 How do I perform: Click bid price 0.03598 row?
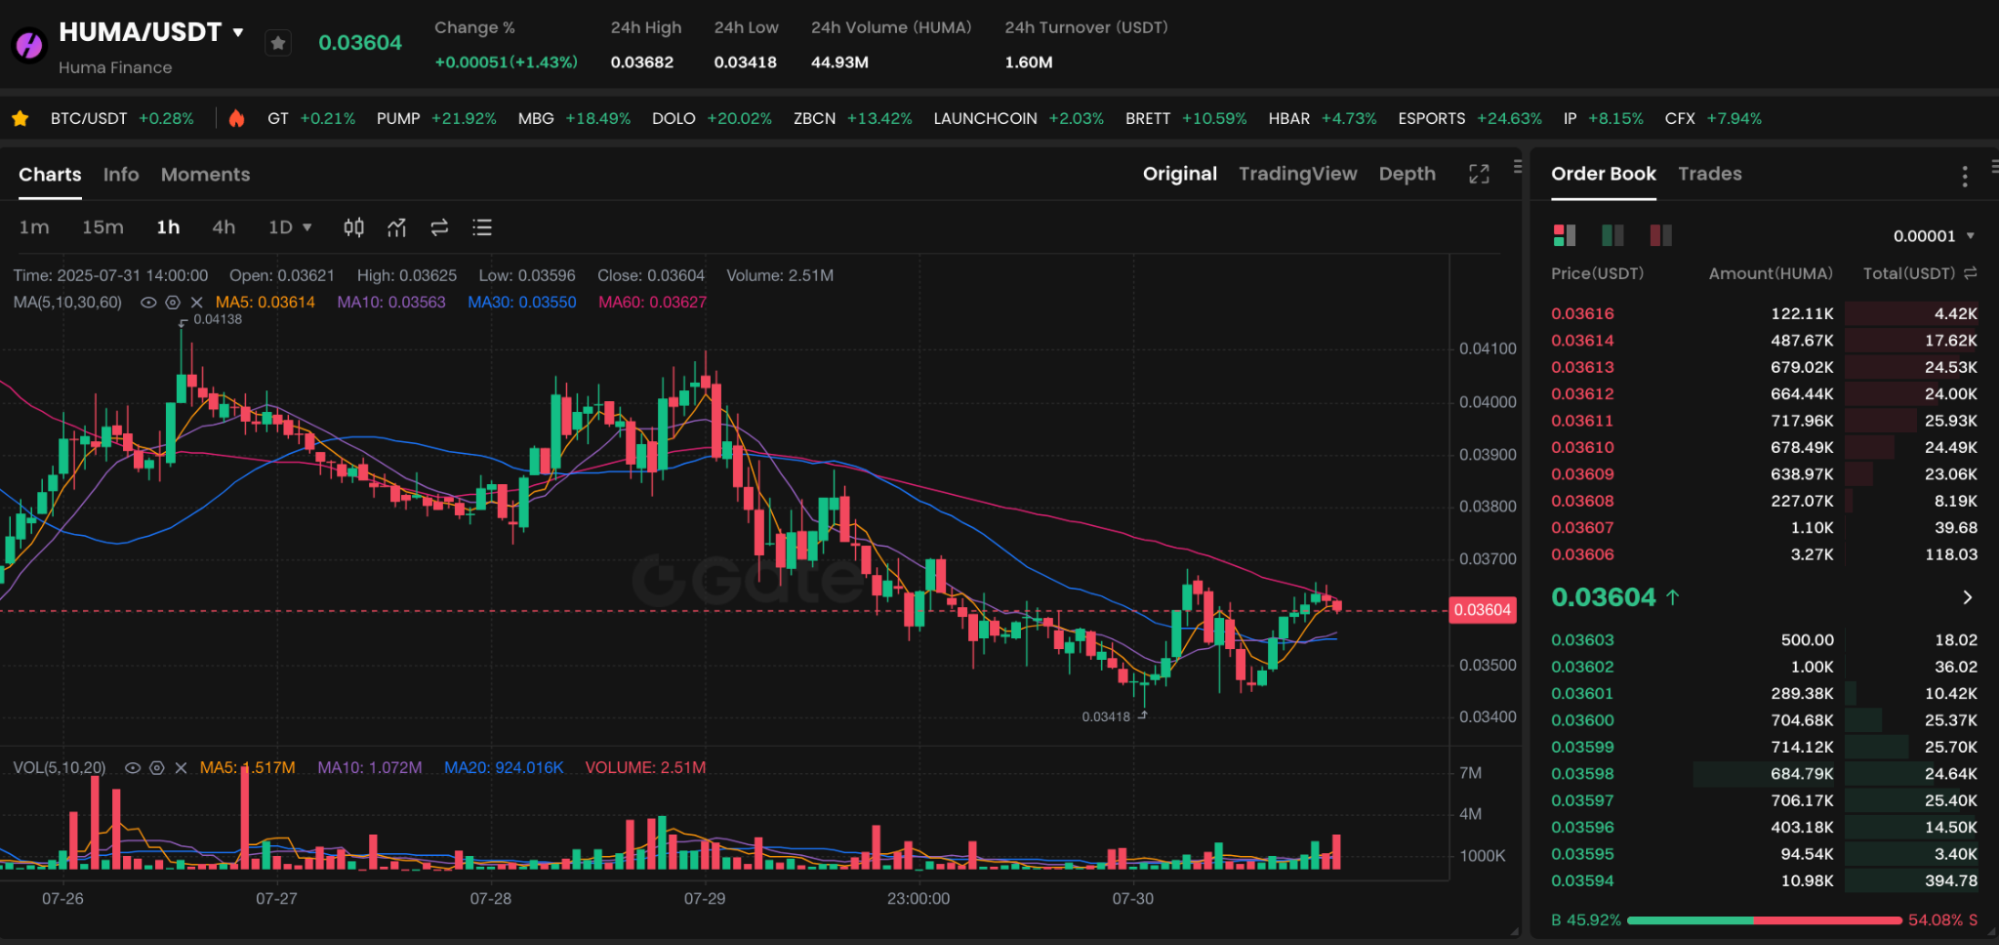(x=1764, y=774)
